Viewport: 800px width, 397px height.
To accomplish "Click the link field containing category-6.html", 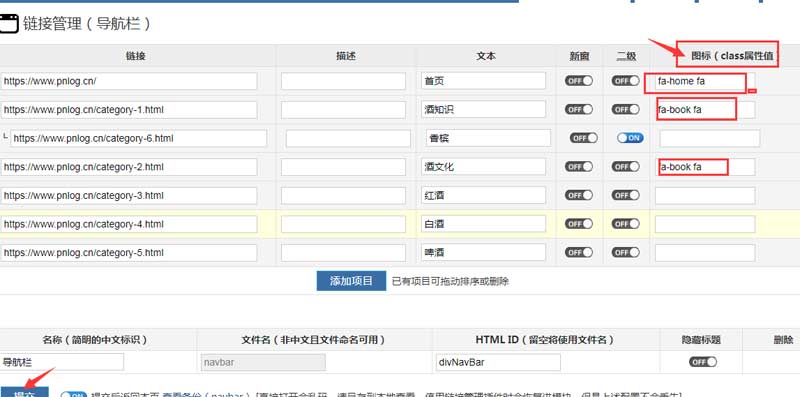I will pyautogui.click(x=138, y=138).
